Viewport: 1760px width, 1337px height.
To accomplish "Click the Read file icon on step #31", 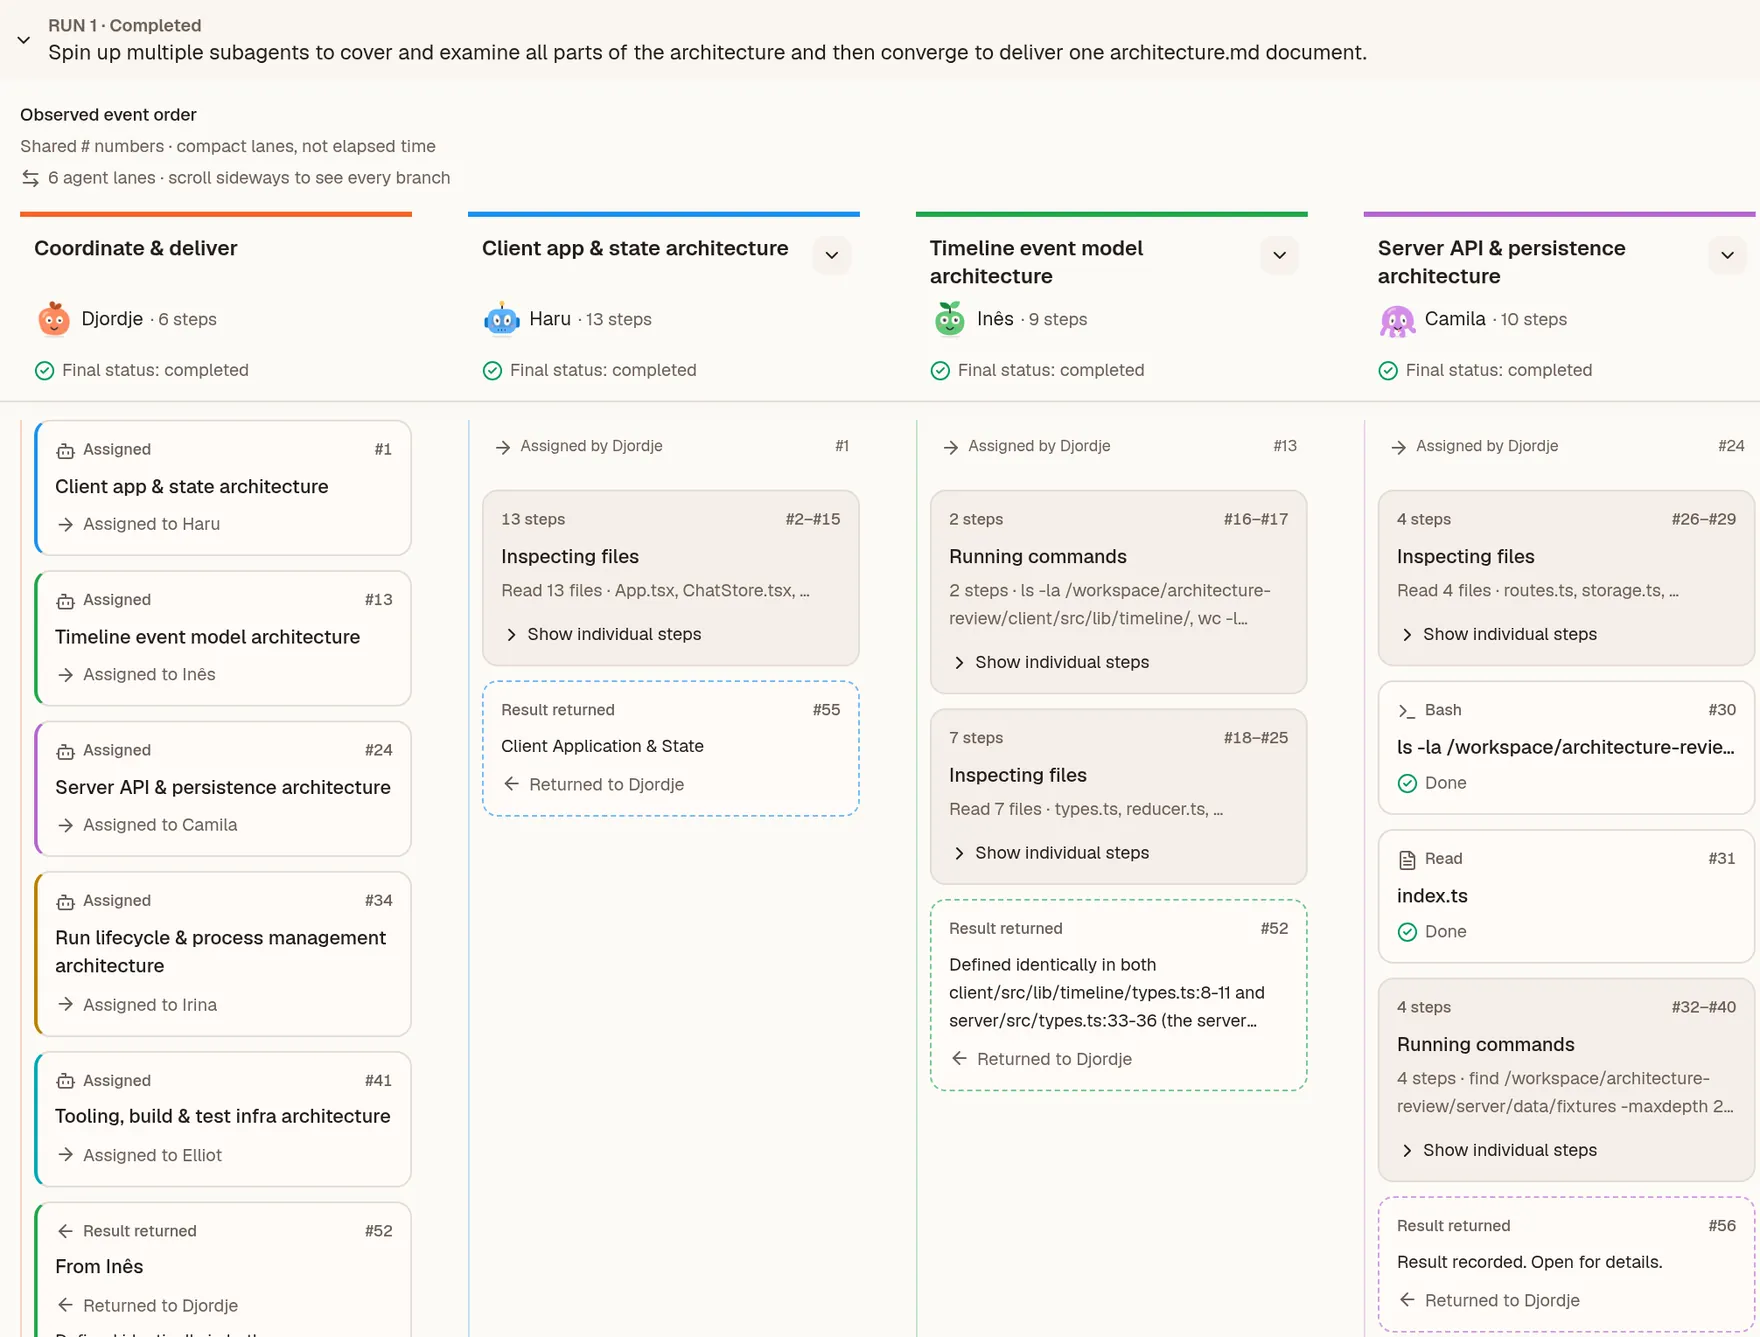I will tap(1407, 859).
